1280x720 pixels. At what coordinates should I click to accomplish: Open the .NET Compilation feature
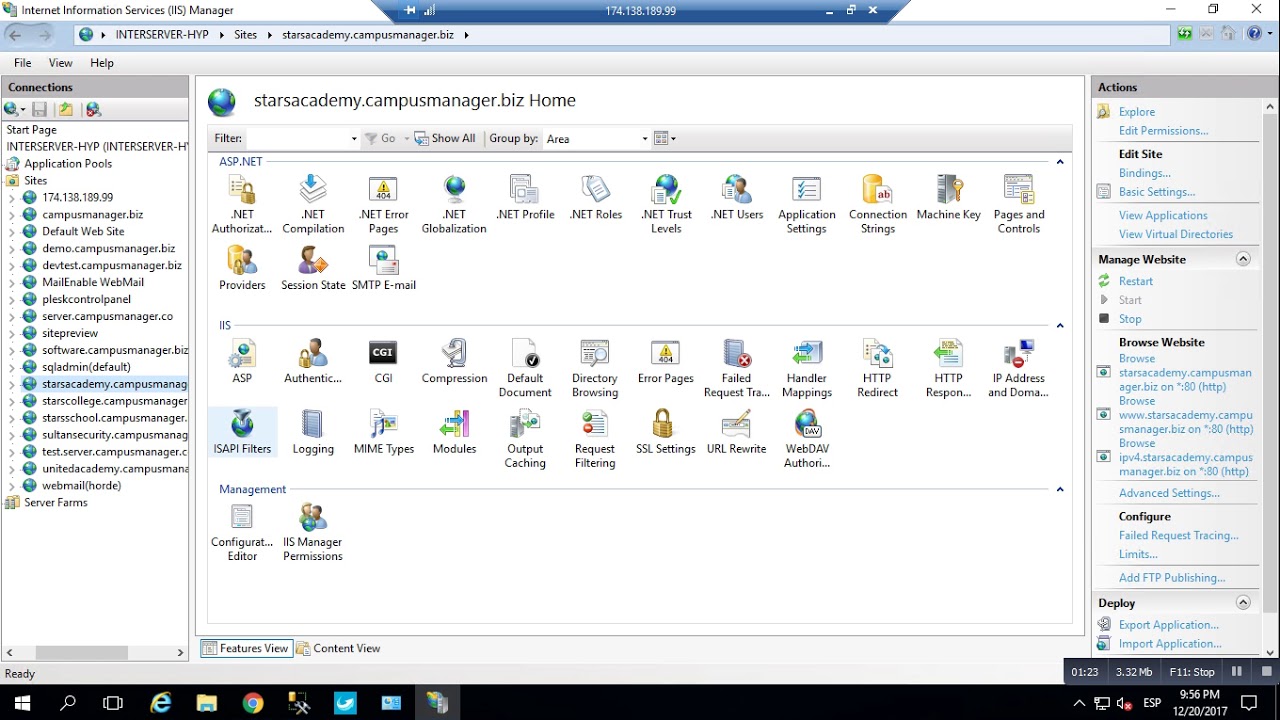tap(313, 204)
